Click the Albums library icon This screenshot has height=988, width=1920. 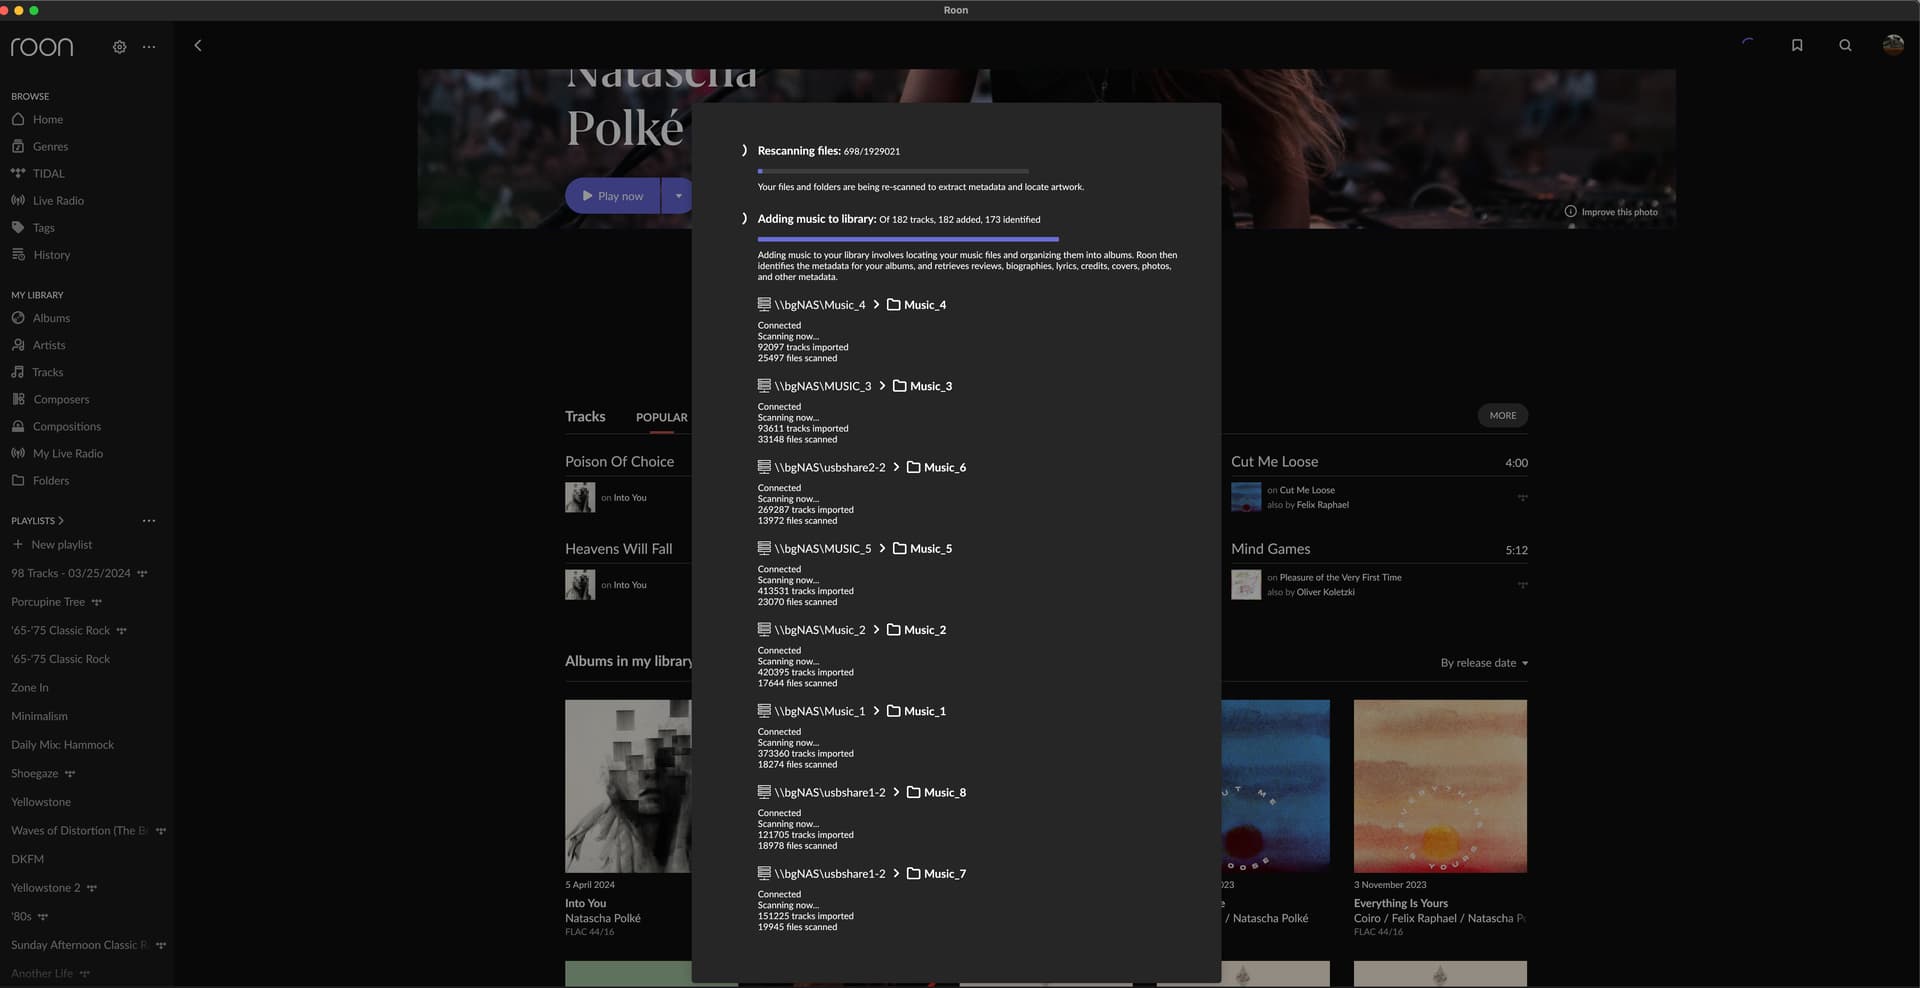[x=18, y=318]
